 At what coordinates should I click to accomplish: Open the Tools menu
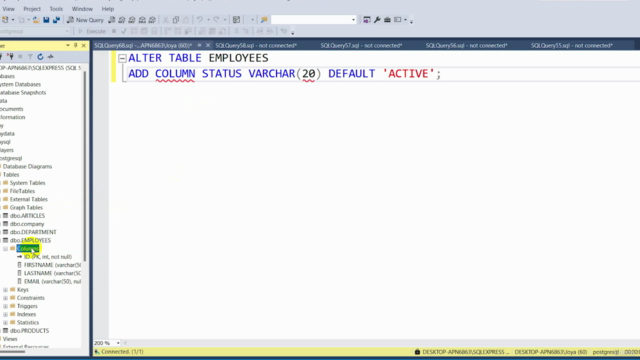(56, 9)
